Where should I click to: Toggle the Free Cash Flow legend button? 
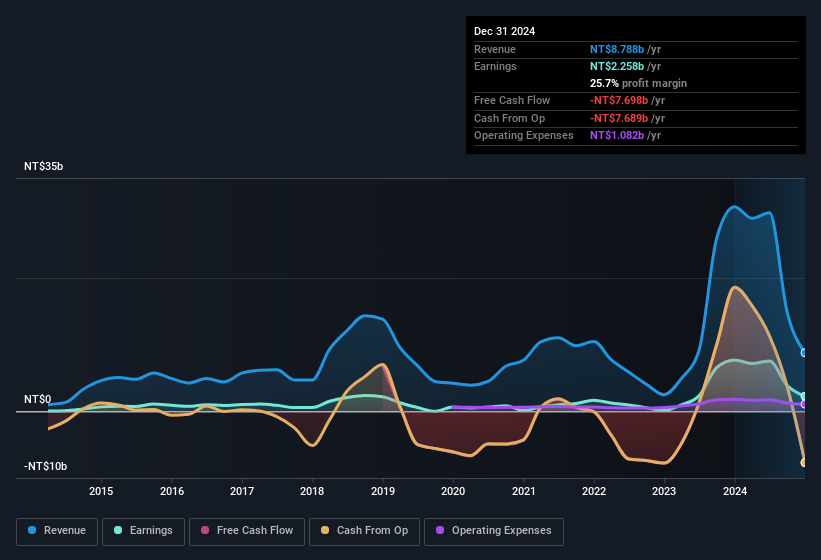tap(247, 531)
